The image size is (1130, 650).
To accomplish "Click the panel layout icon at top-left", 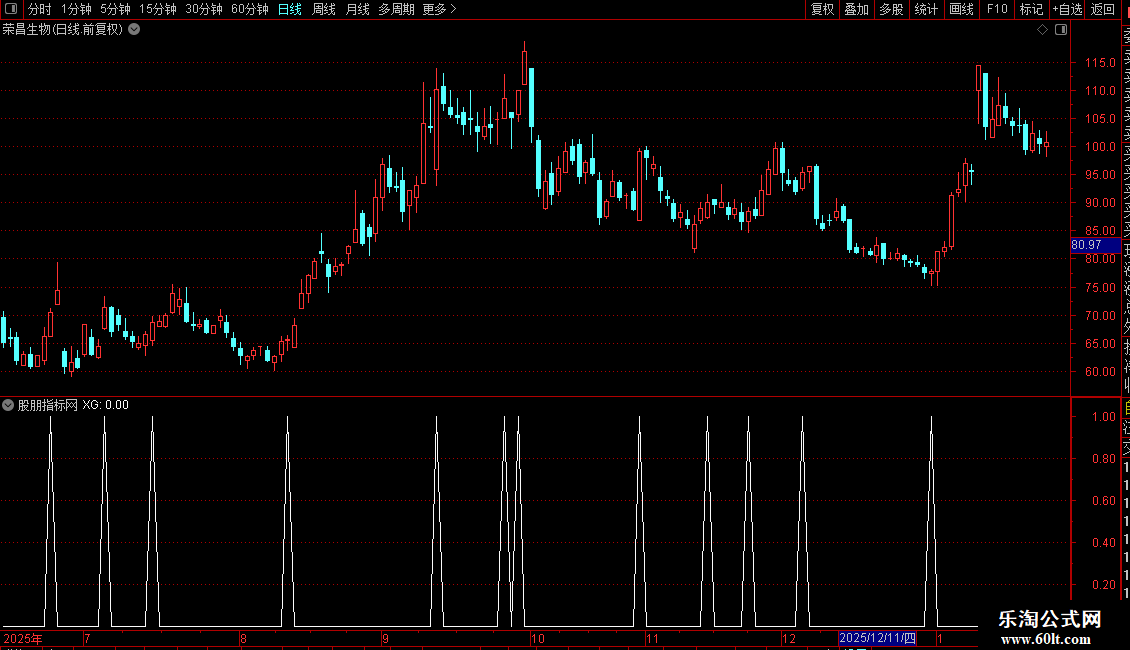I will [x=11, y=9].
